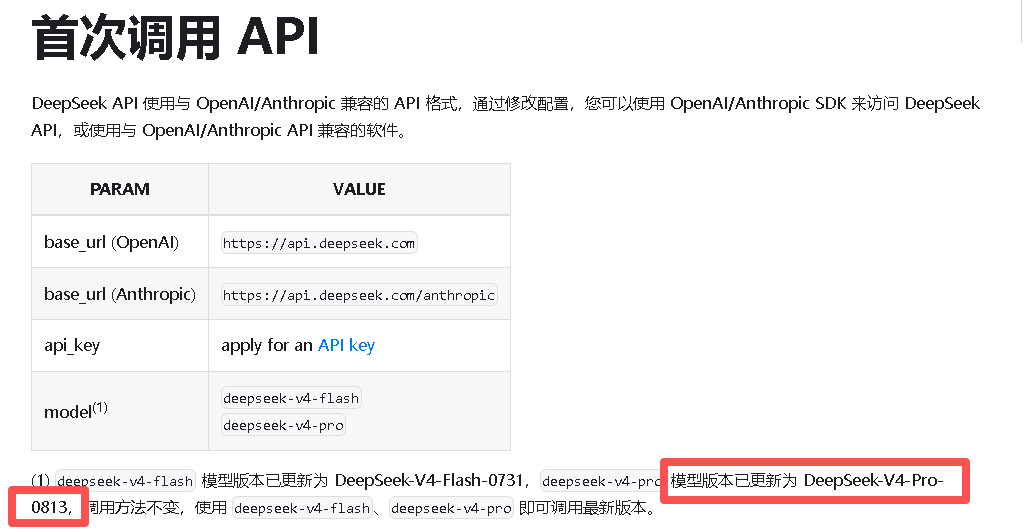Open the API key link
Screen dimensions: 1028x532
pos(346,346)
